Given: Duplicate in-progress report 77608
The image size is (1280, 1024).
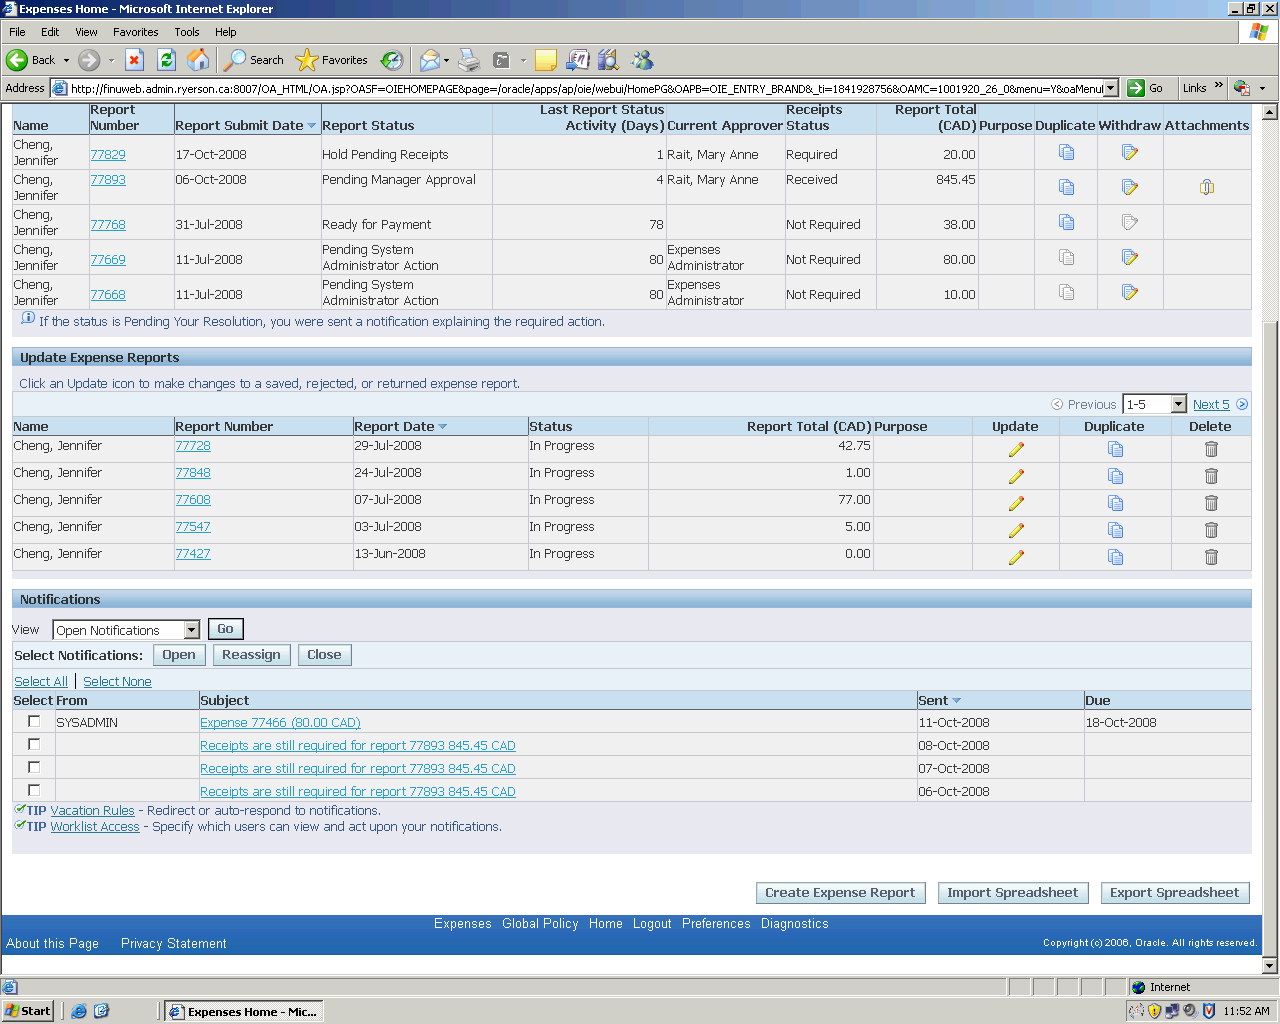Looking at the screenshot, I should 1115,503.
